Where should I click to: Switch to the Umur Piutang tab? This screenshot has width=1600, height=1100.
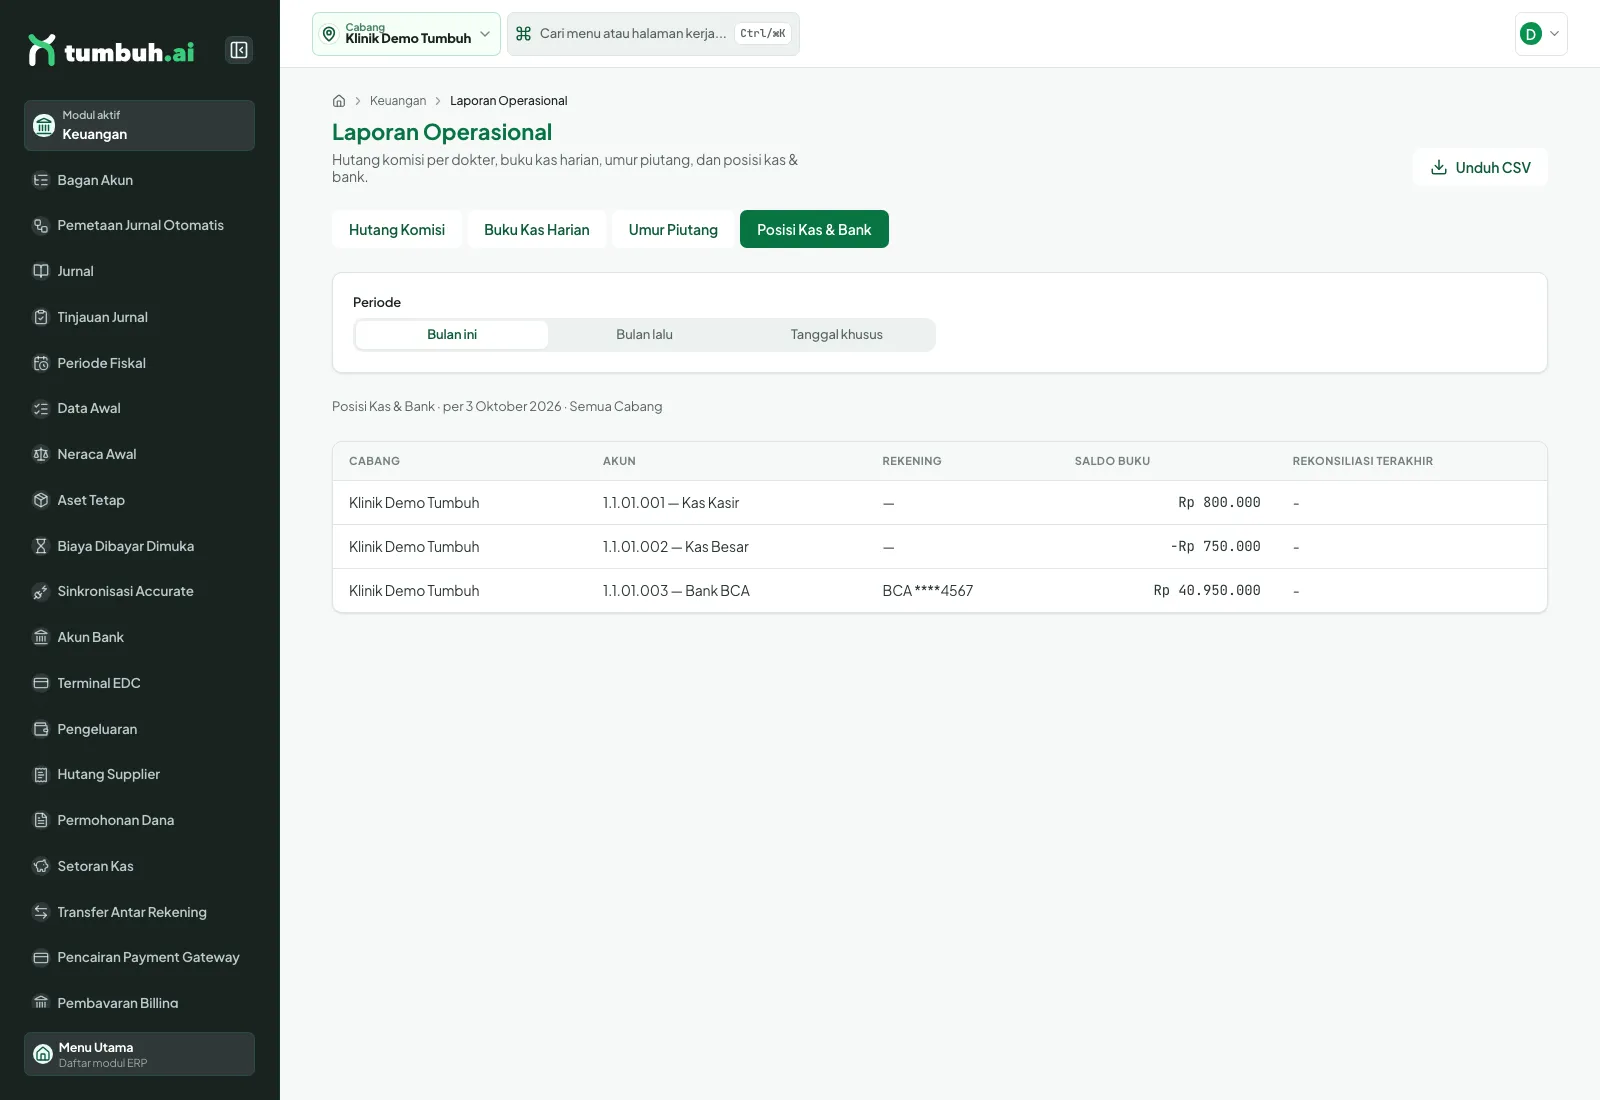[673, 229]
